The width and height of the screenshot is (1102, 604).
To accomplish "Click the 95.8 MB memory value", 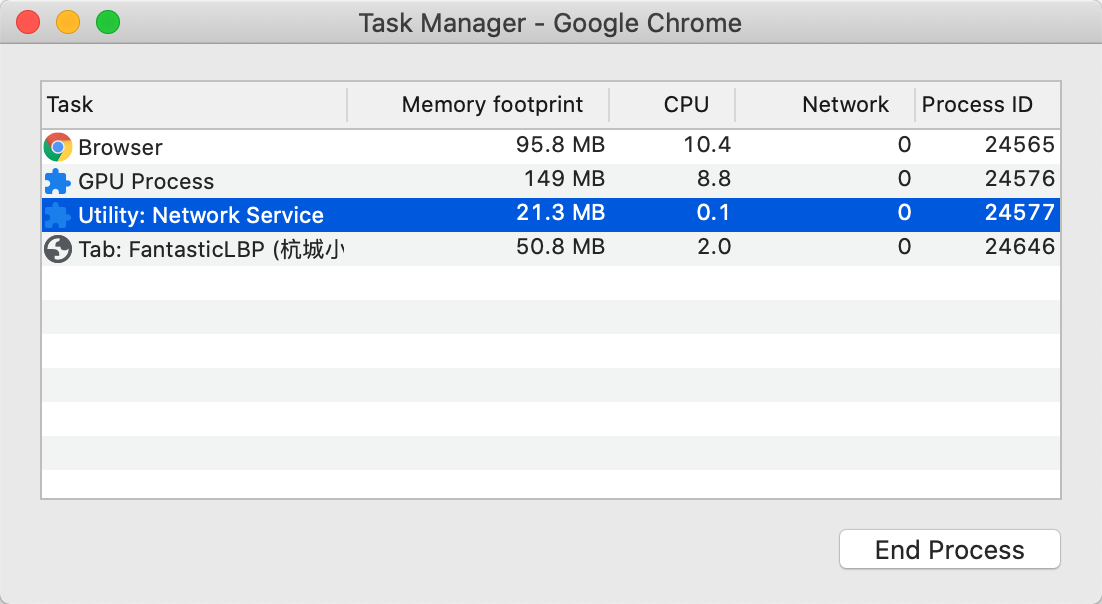I will point(560,145).
